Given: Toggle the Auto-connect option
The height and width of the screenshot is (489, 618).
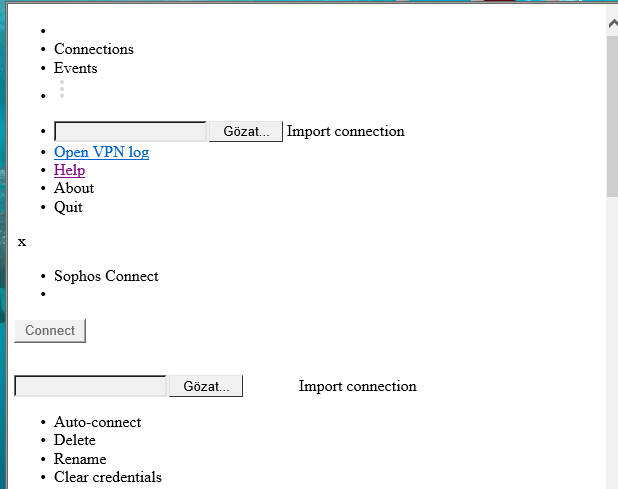Looking at the screenshot, I should click(x=98, y=422).
